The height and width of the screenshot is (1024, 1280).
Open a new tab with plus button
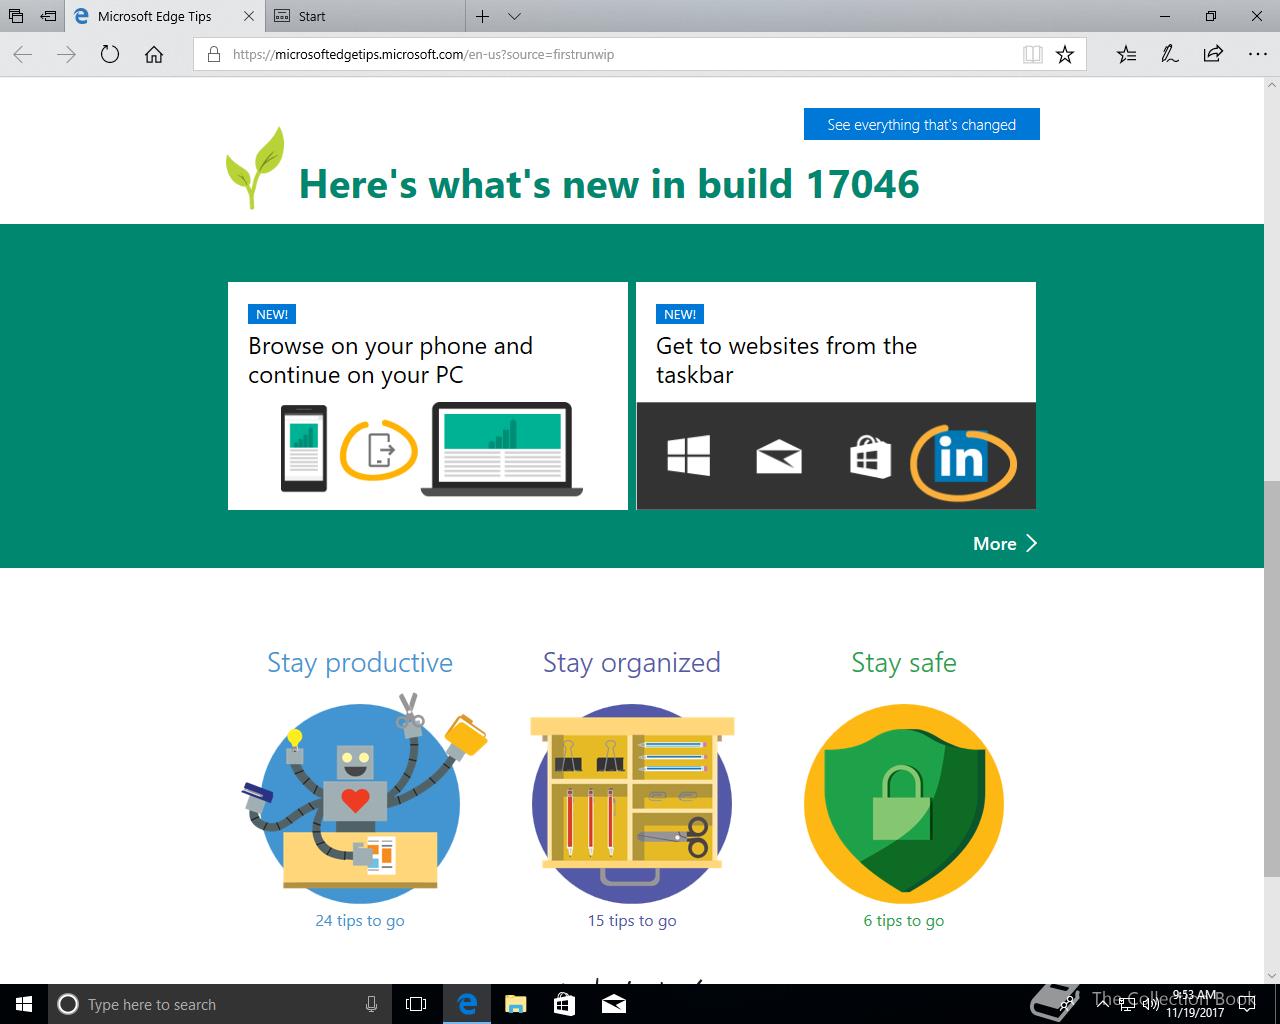coord(482,16)
